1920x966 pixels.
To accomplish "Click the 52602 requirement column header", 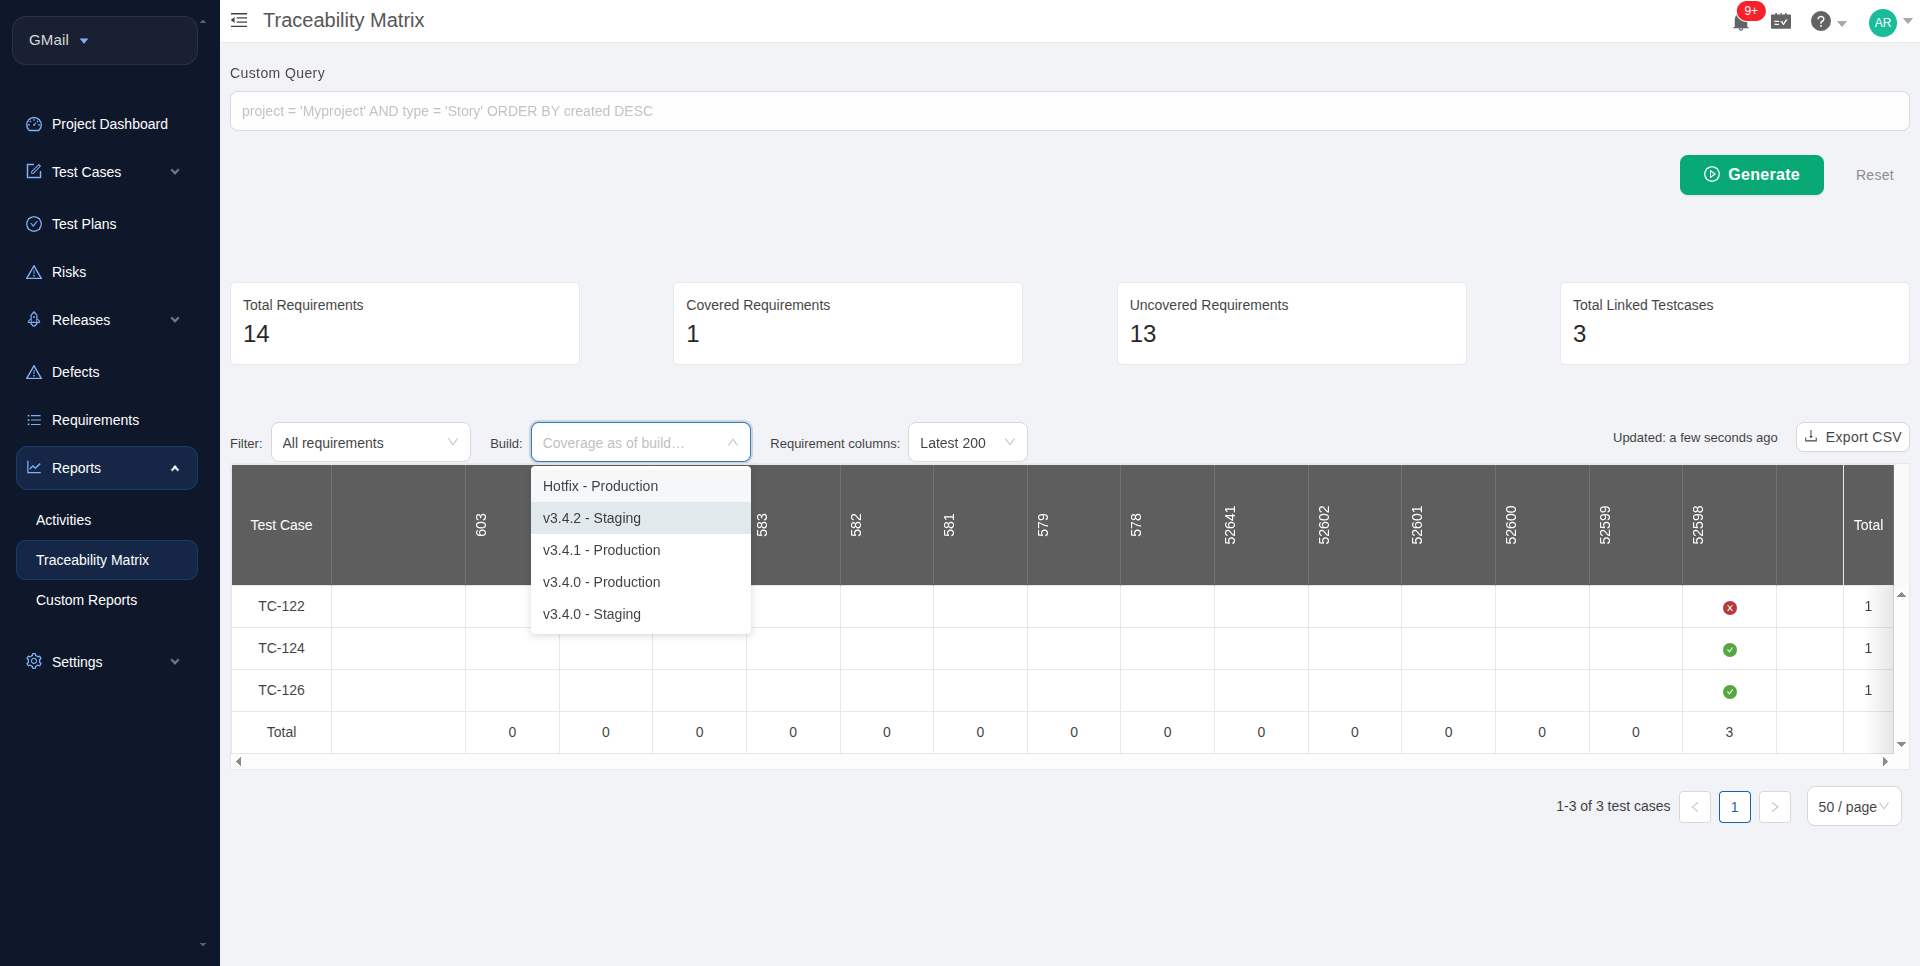I will pos(1355,525).
